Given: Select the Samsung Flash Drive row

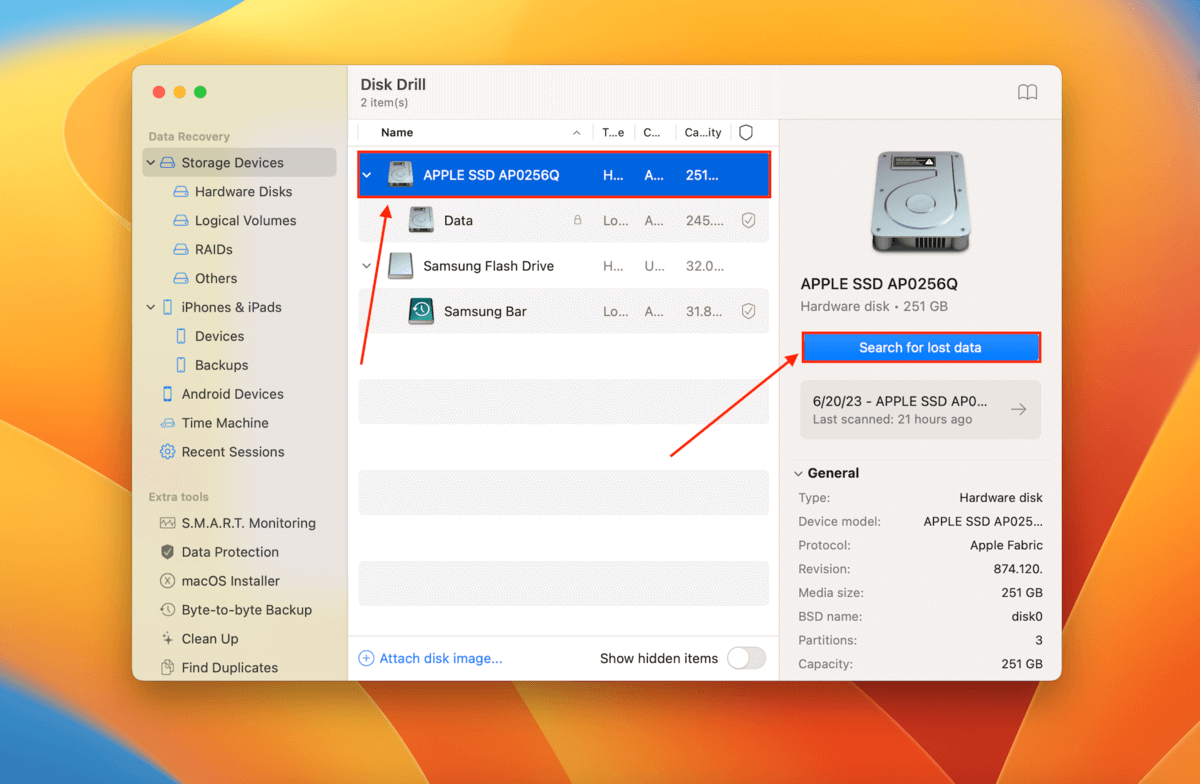Looking at the screenshot, I should [x=564, y=266].
